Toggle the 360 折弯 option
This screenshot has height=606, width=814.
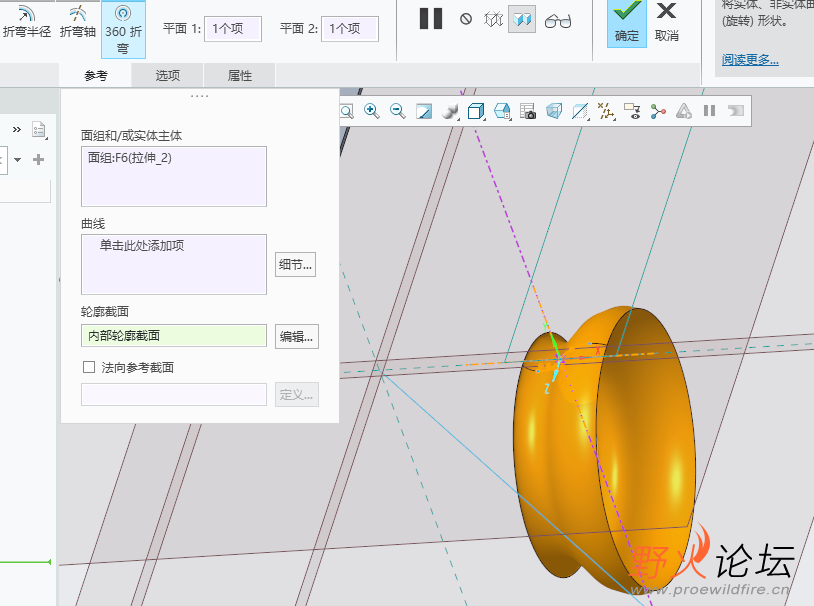tap(123, 30)
